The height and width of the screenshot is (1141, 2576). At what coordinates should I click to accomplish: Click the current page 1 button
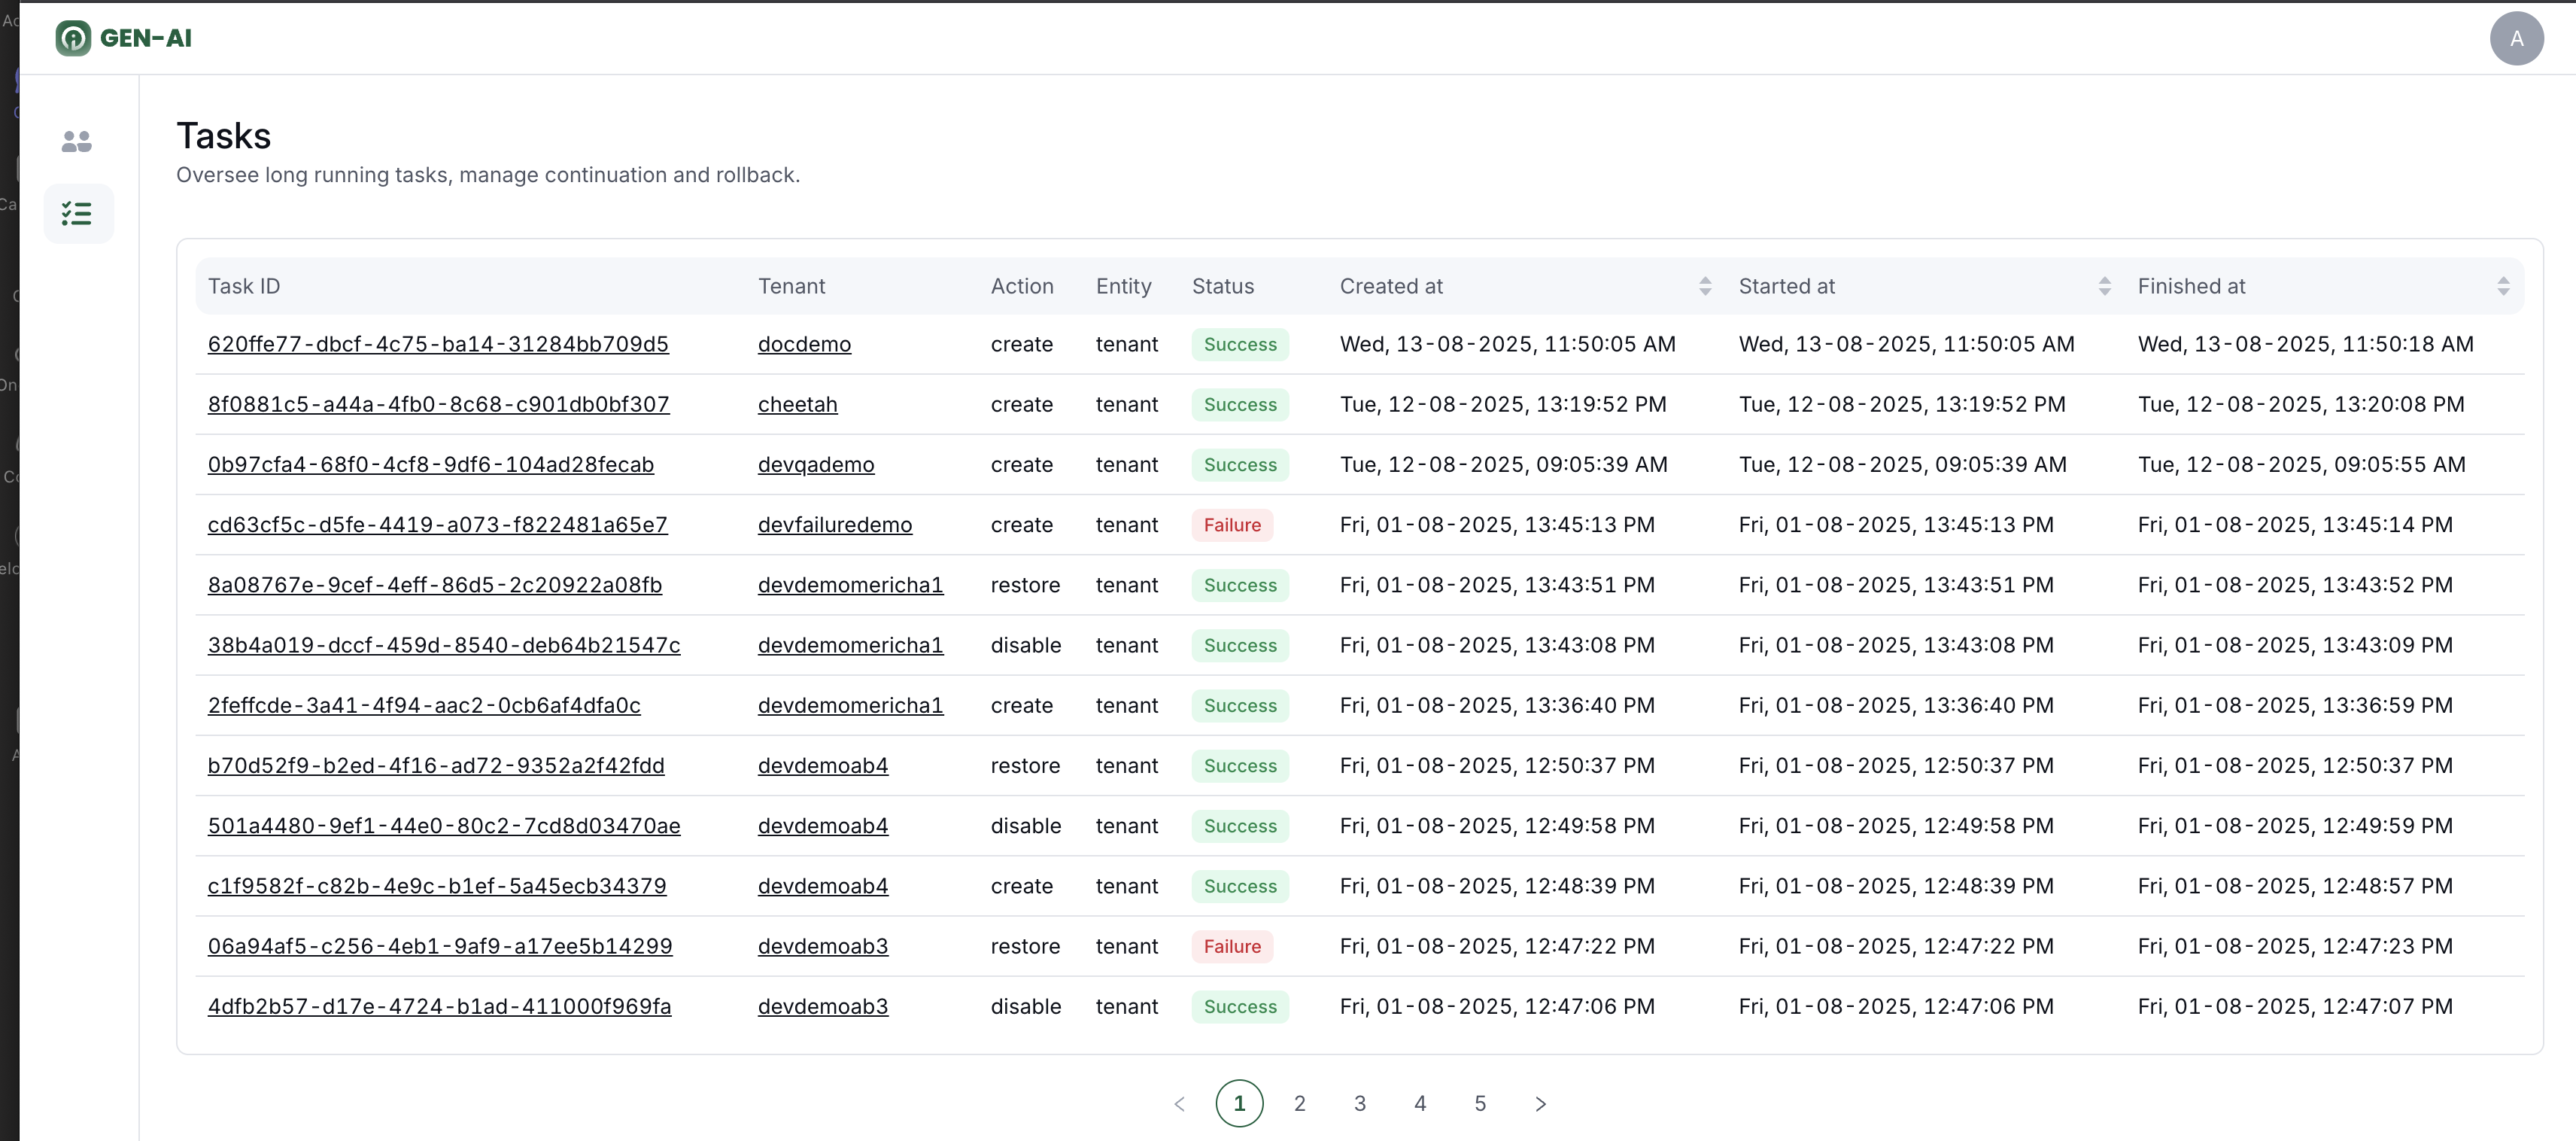tap(1239, 1103)
